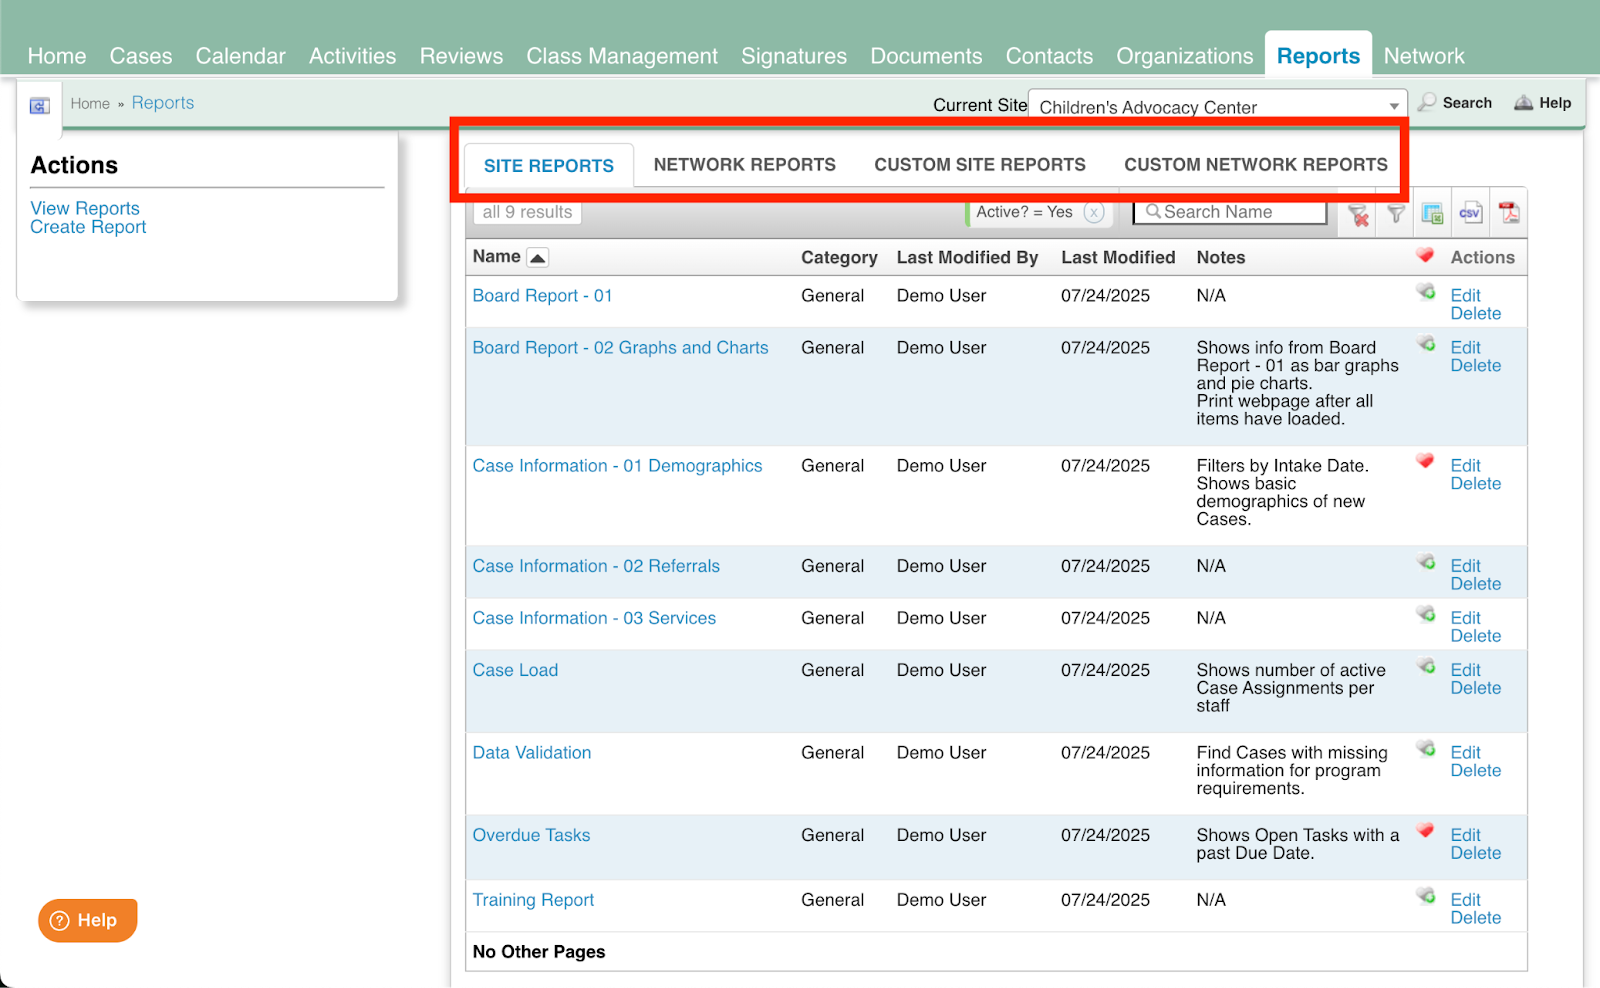Click the favorites heart column header
The image size is (1600, 988).
click(1425, 256)
